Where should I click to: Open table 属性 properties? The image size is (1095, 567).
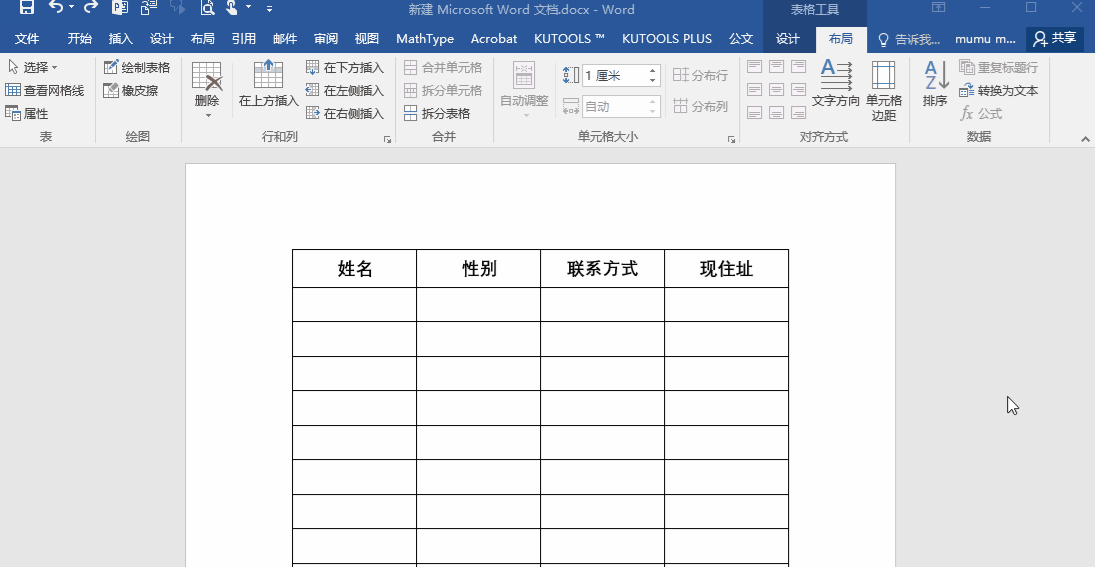click(x=27, y=113)
